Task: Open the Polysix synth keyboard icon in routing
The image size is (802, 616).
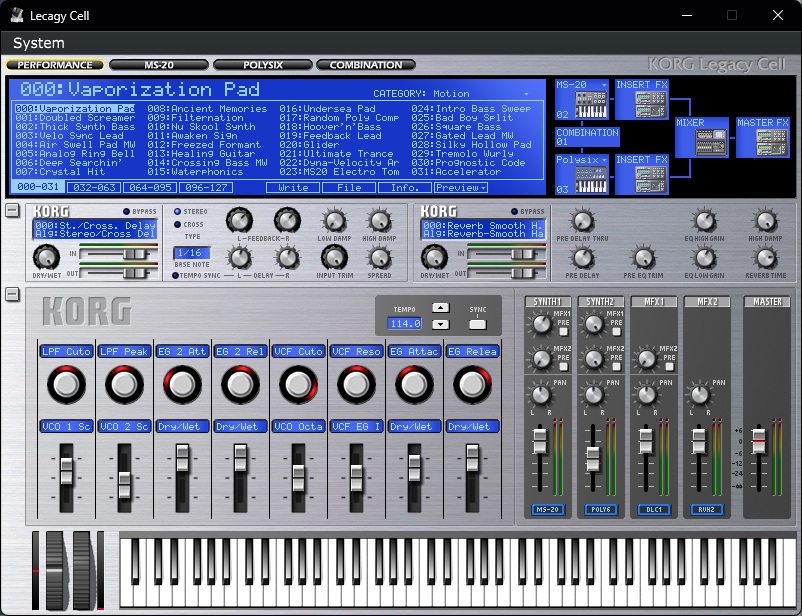Action: [591, 180]
